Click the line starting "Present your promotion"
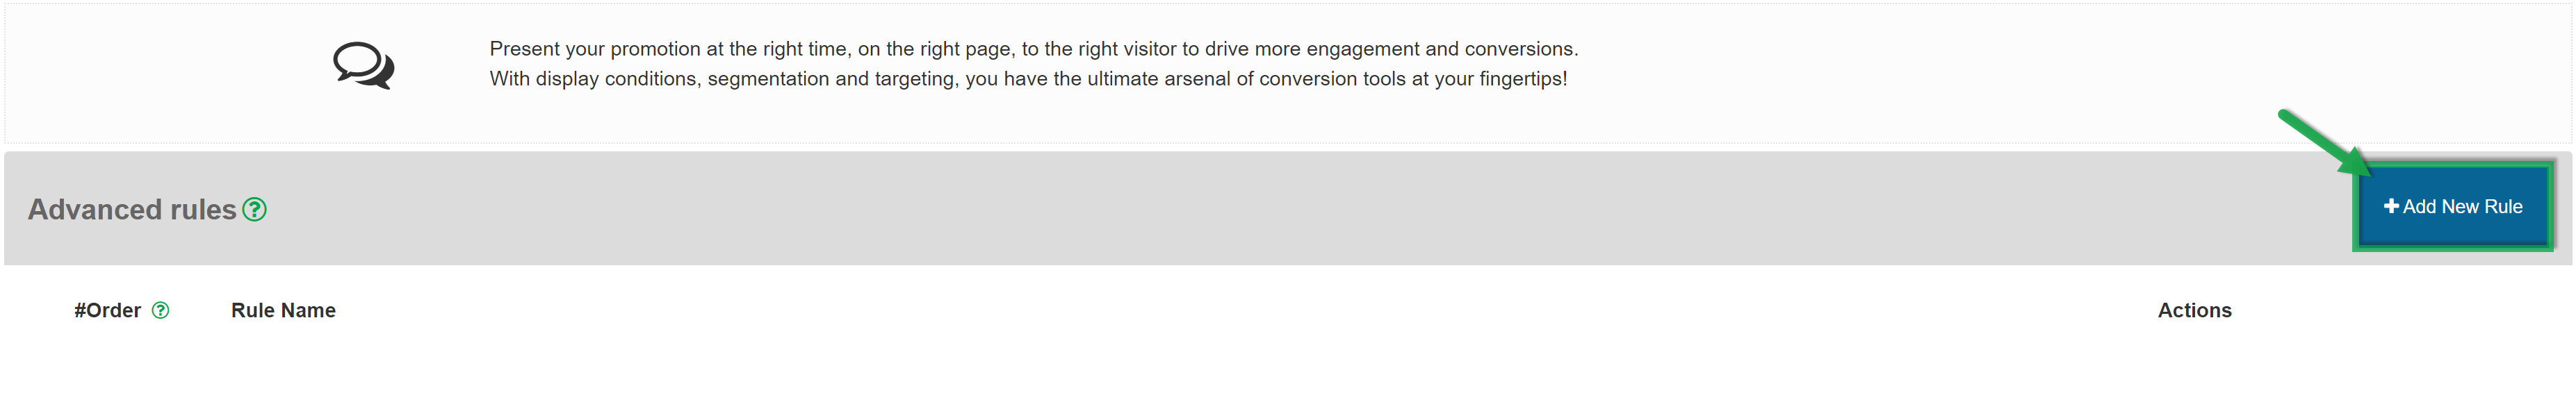 point(1033,49)
